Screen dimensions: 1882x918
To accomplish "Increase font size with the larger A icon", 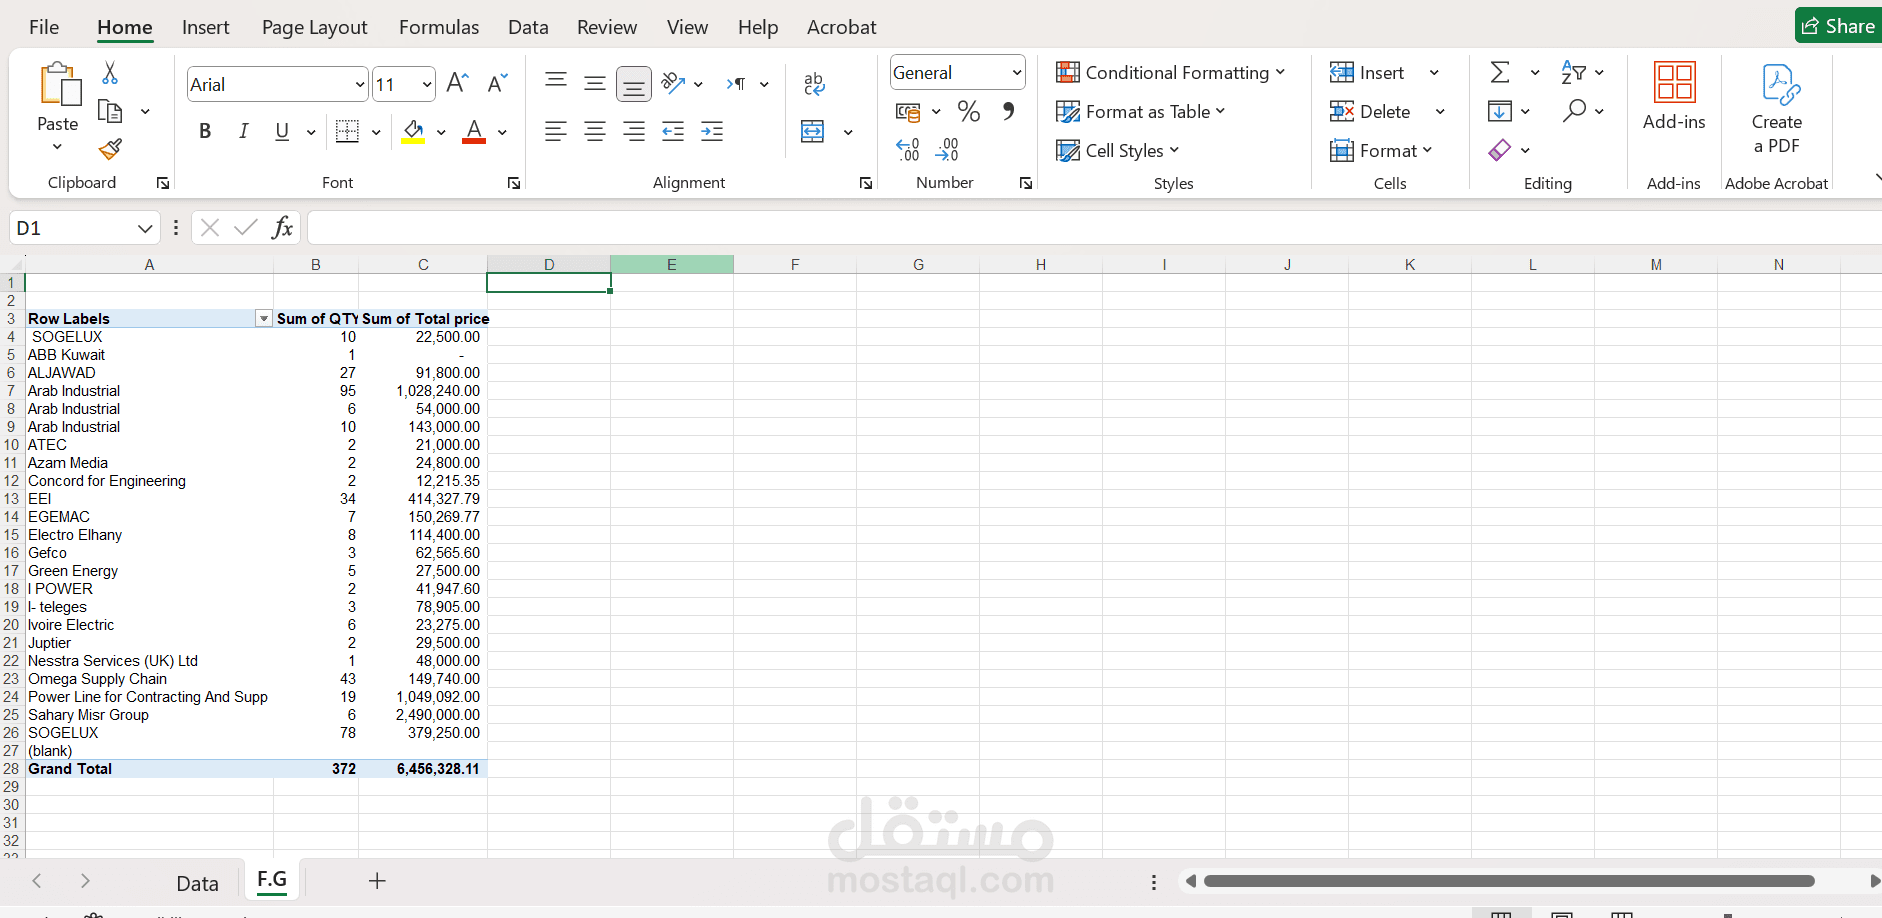I will 458,83.
